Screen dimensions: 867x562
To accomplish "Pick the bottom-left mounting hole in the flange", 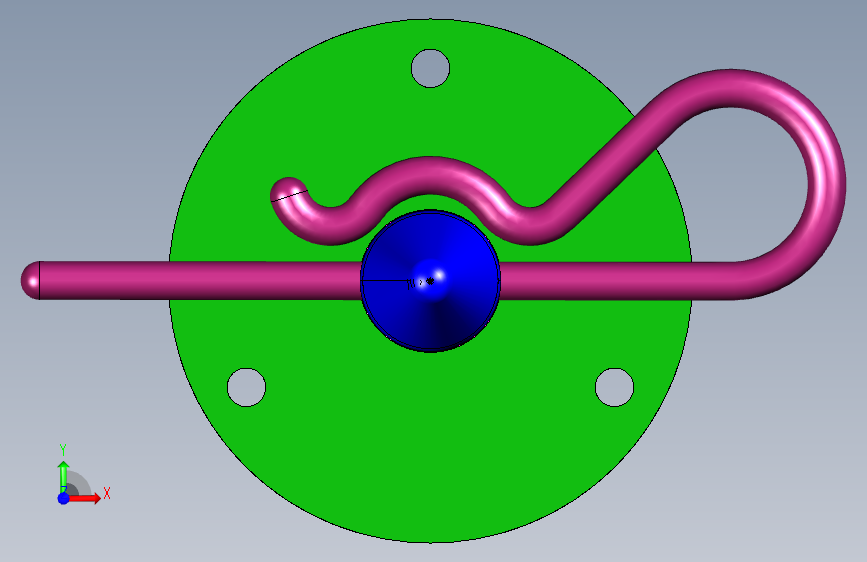I will tap(247, 387).
